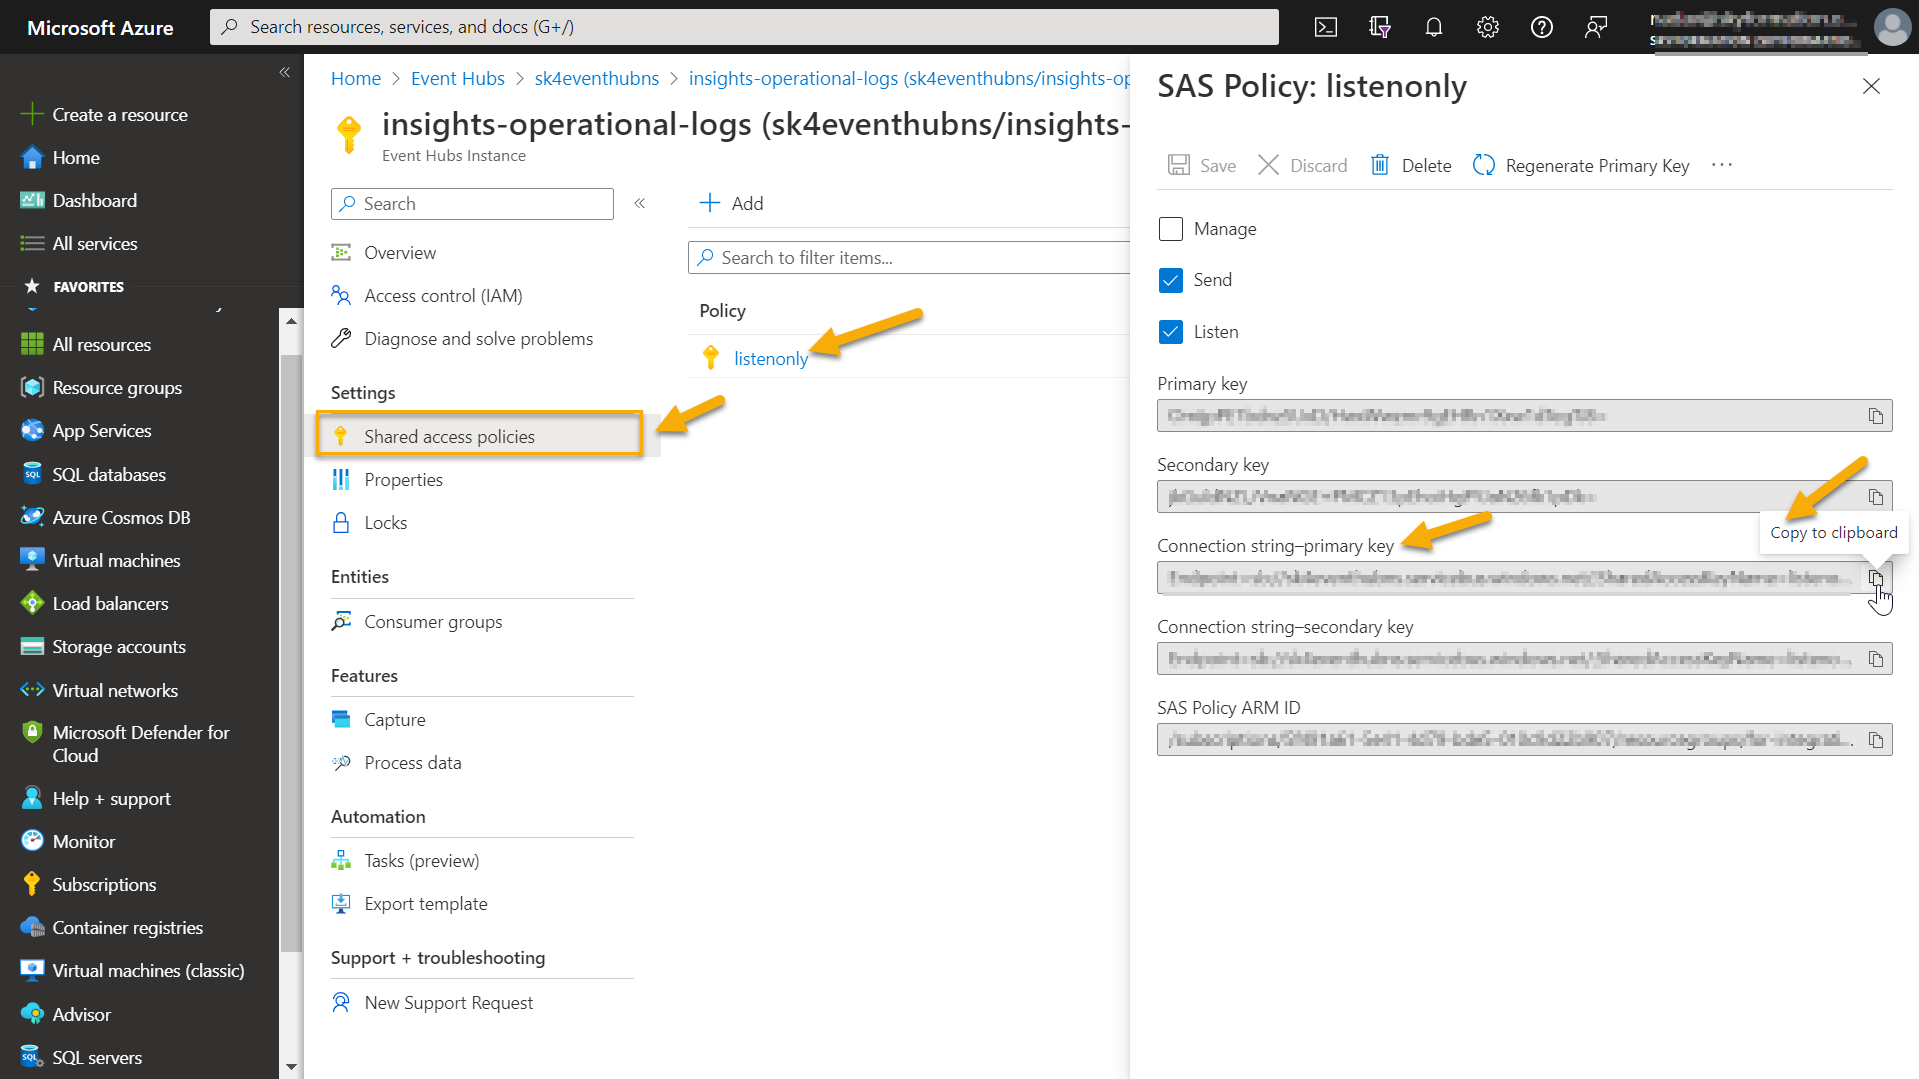Viewport: 1919px width, 1079px height.
Task: Click the Search to filter items field
Action: tap(908, 258)
